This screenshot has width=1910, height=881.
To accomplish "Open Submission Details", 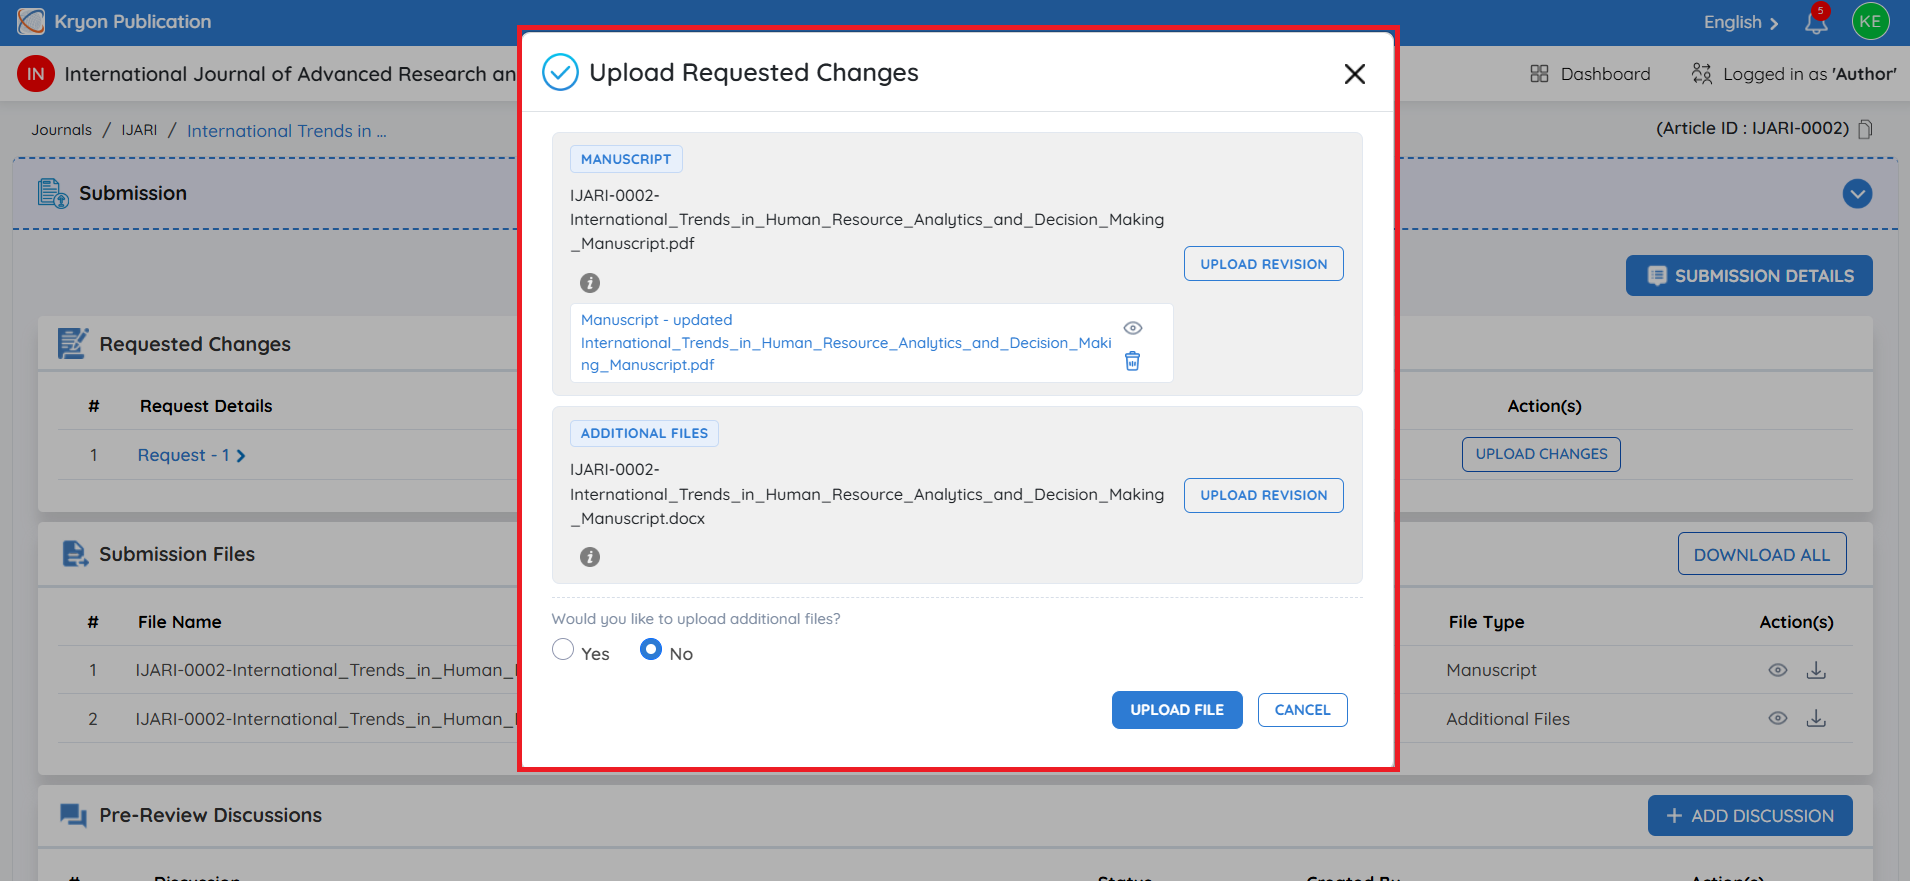I will [1749, 276].
